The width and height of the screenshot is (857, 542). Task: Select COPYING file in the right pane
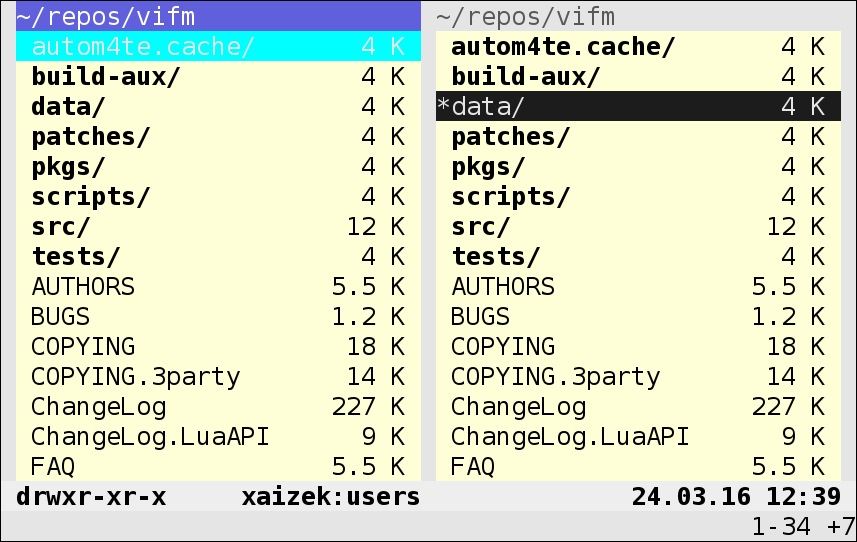(638, 346)
